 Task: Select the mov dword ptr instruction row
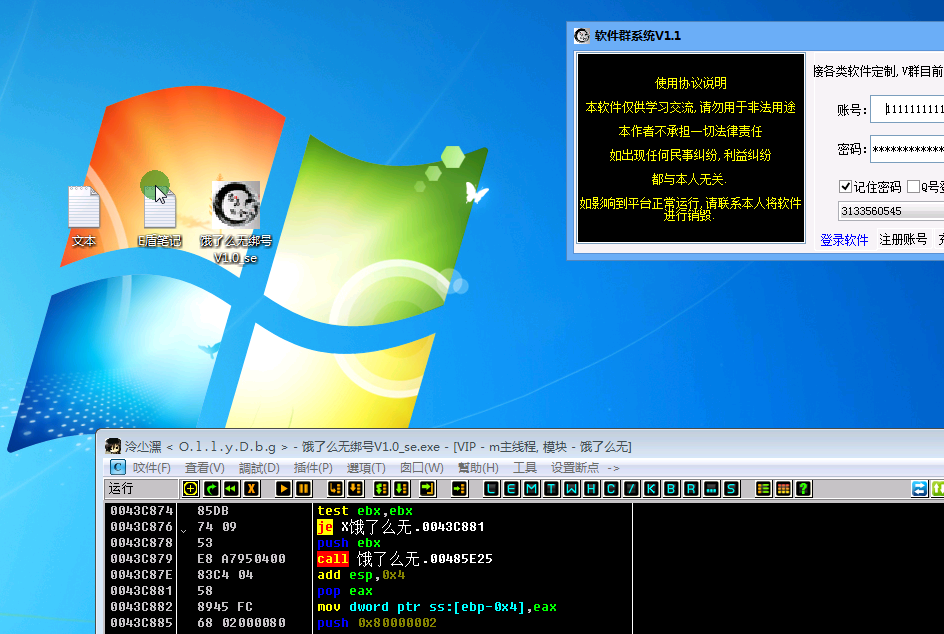368,607
